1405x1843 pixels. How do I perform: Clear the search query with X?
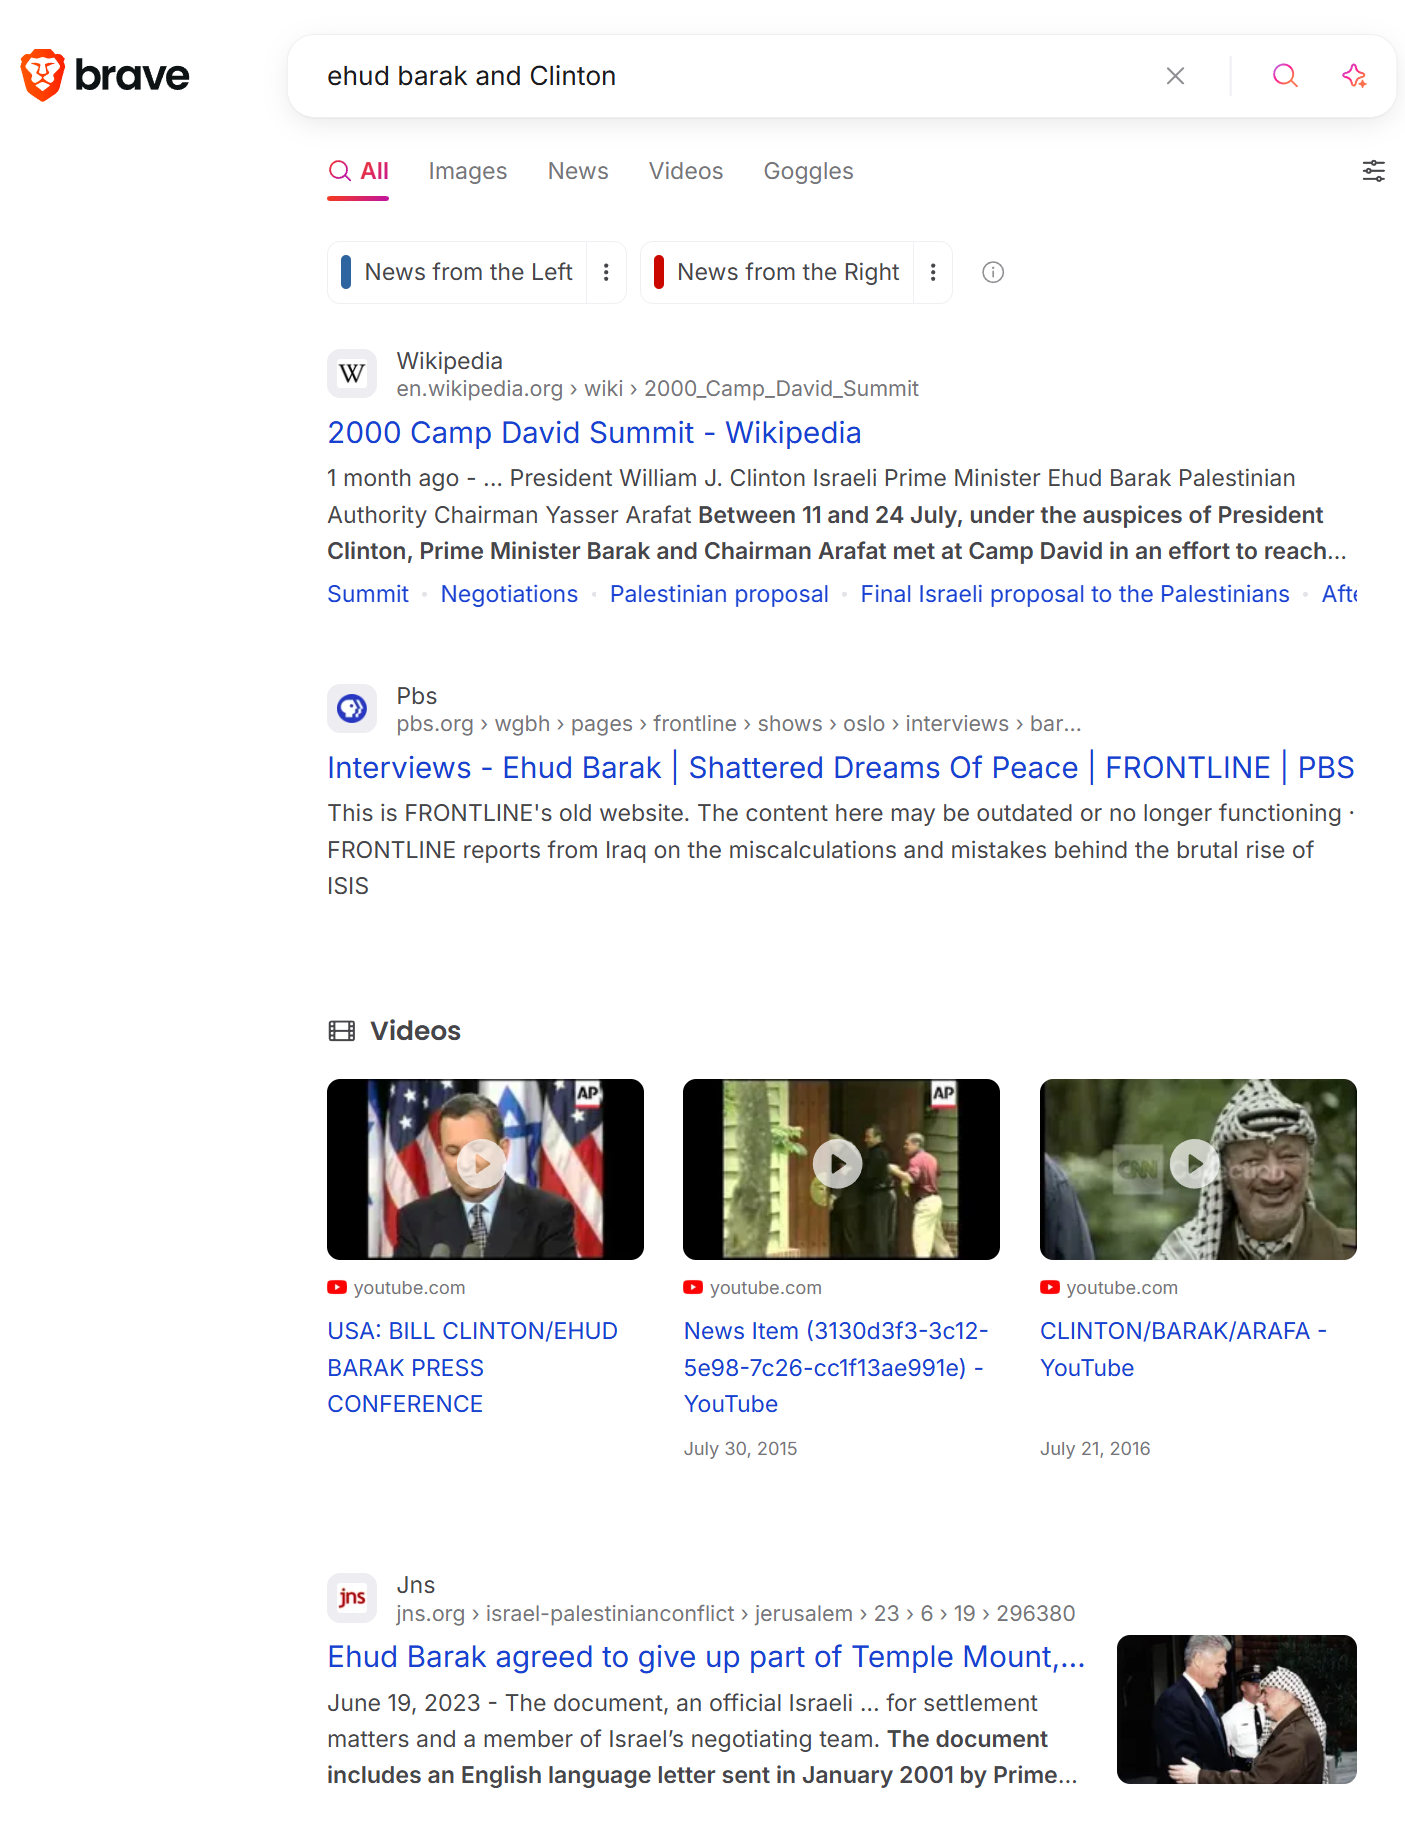click(x=1175, y=76)
